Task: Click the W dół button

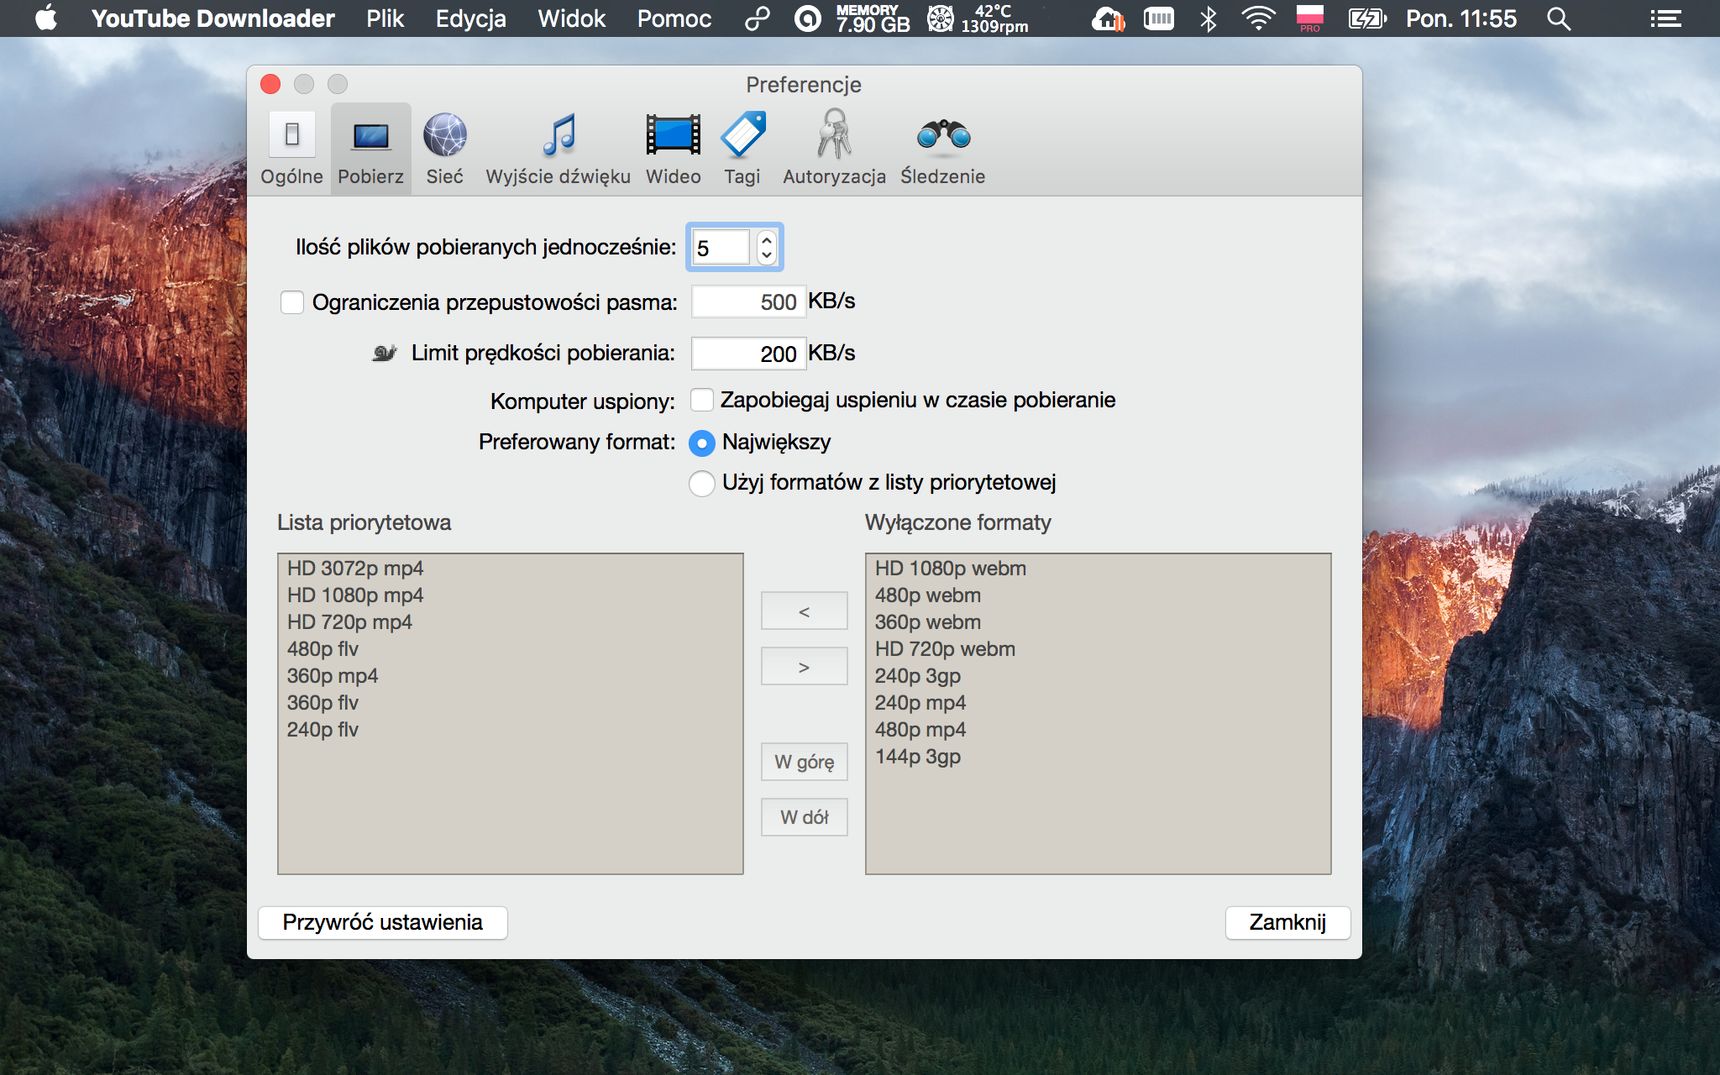Action: click(804, 817)
